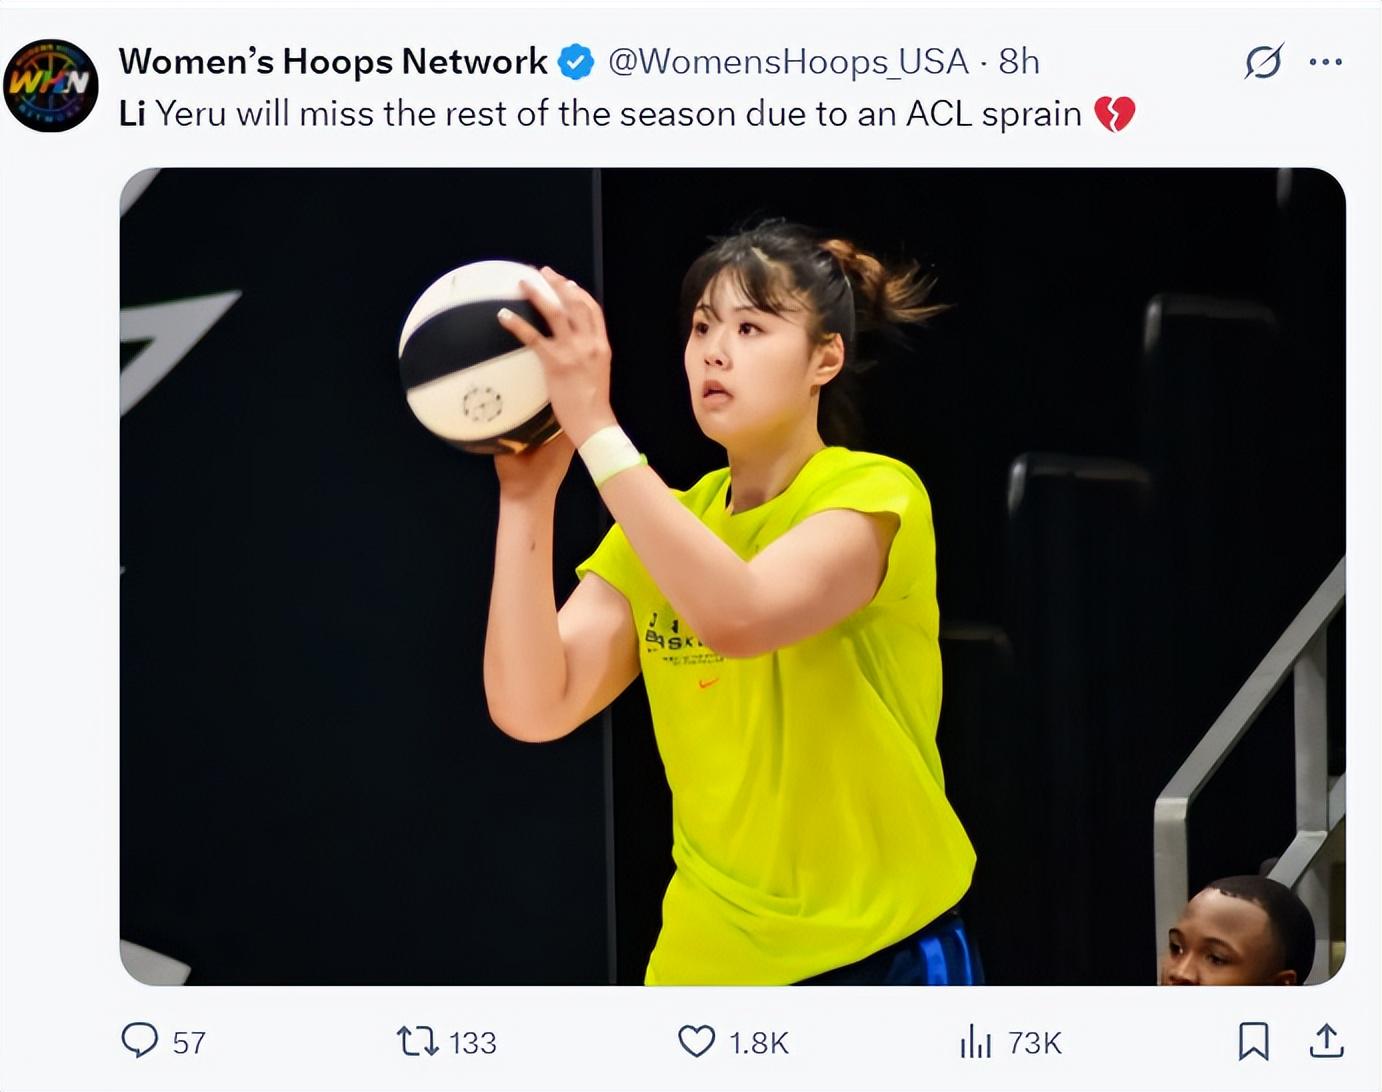
Task: Click the tweet text about ACL sprain
Action: (600, 114)
